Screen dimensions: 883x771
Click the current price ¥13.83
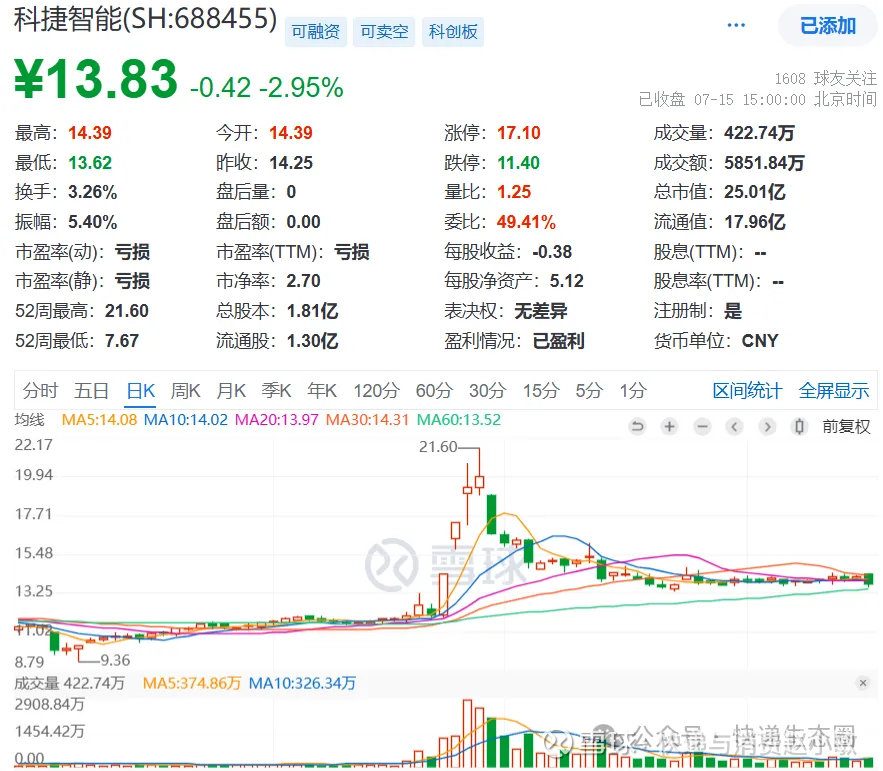click(x=96, y=79)
